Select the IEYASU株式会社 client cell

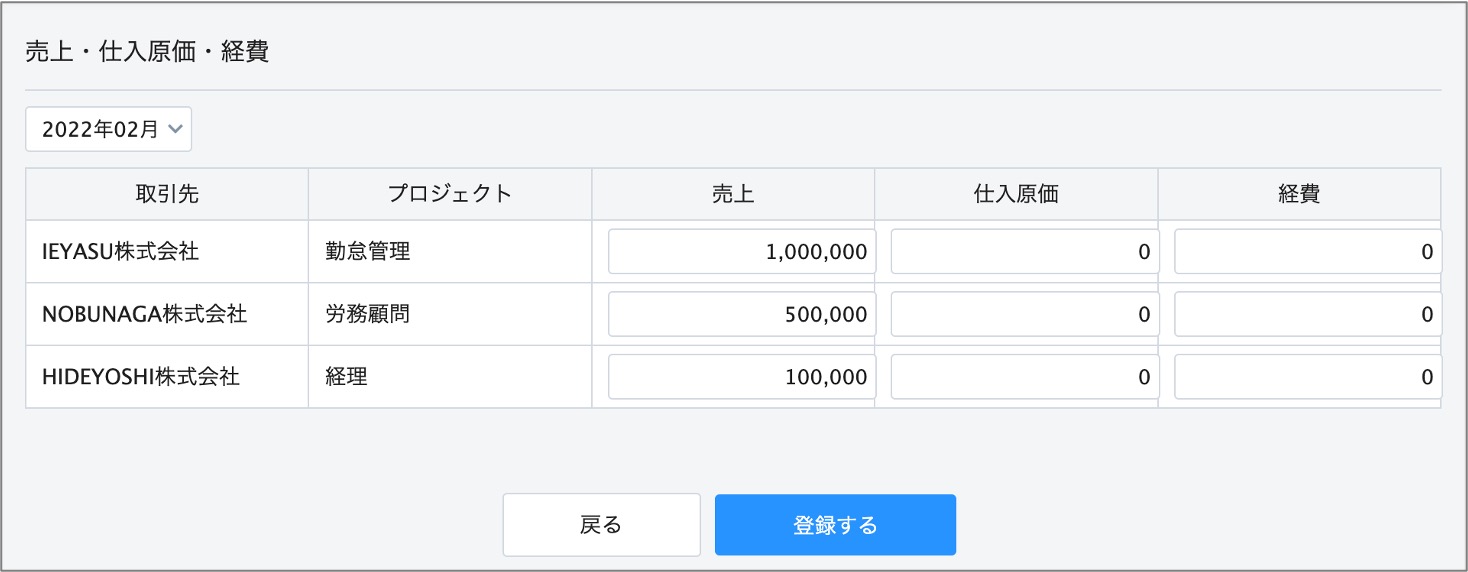click(167, 252)
